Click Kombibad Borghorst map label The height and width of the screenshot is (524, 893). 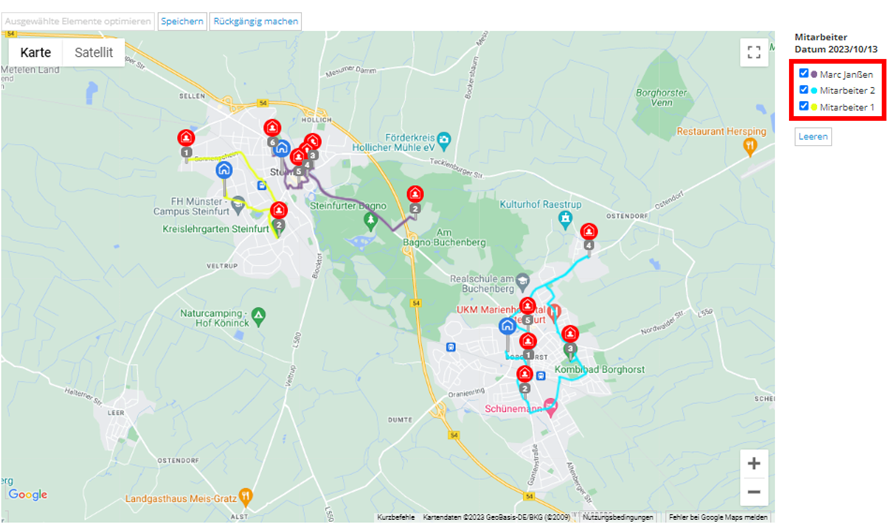point(600,369)
